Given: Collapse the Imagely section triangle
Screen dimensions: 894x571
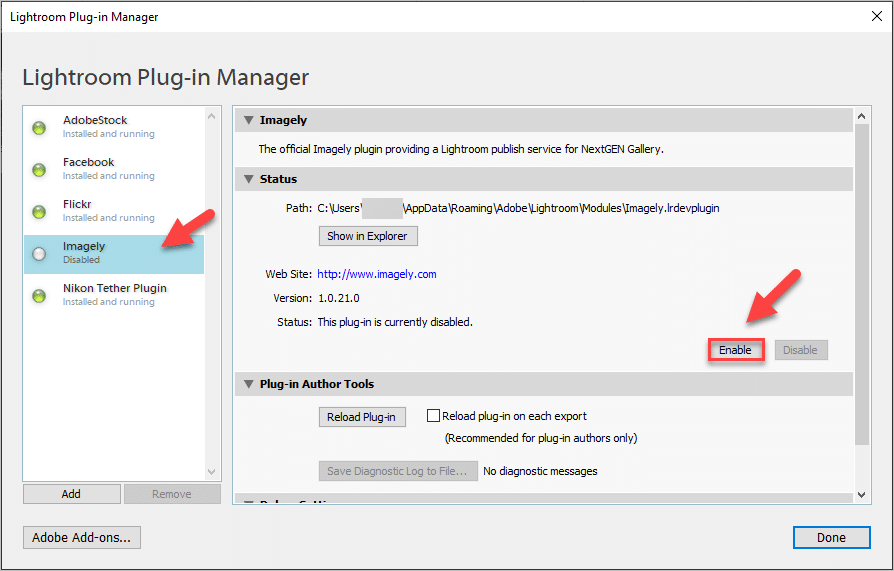Looking at the screenshot, I should click(x=249, y=120).
